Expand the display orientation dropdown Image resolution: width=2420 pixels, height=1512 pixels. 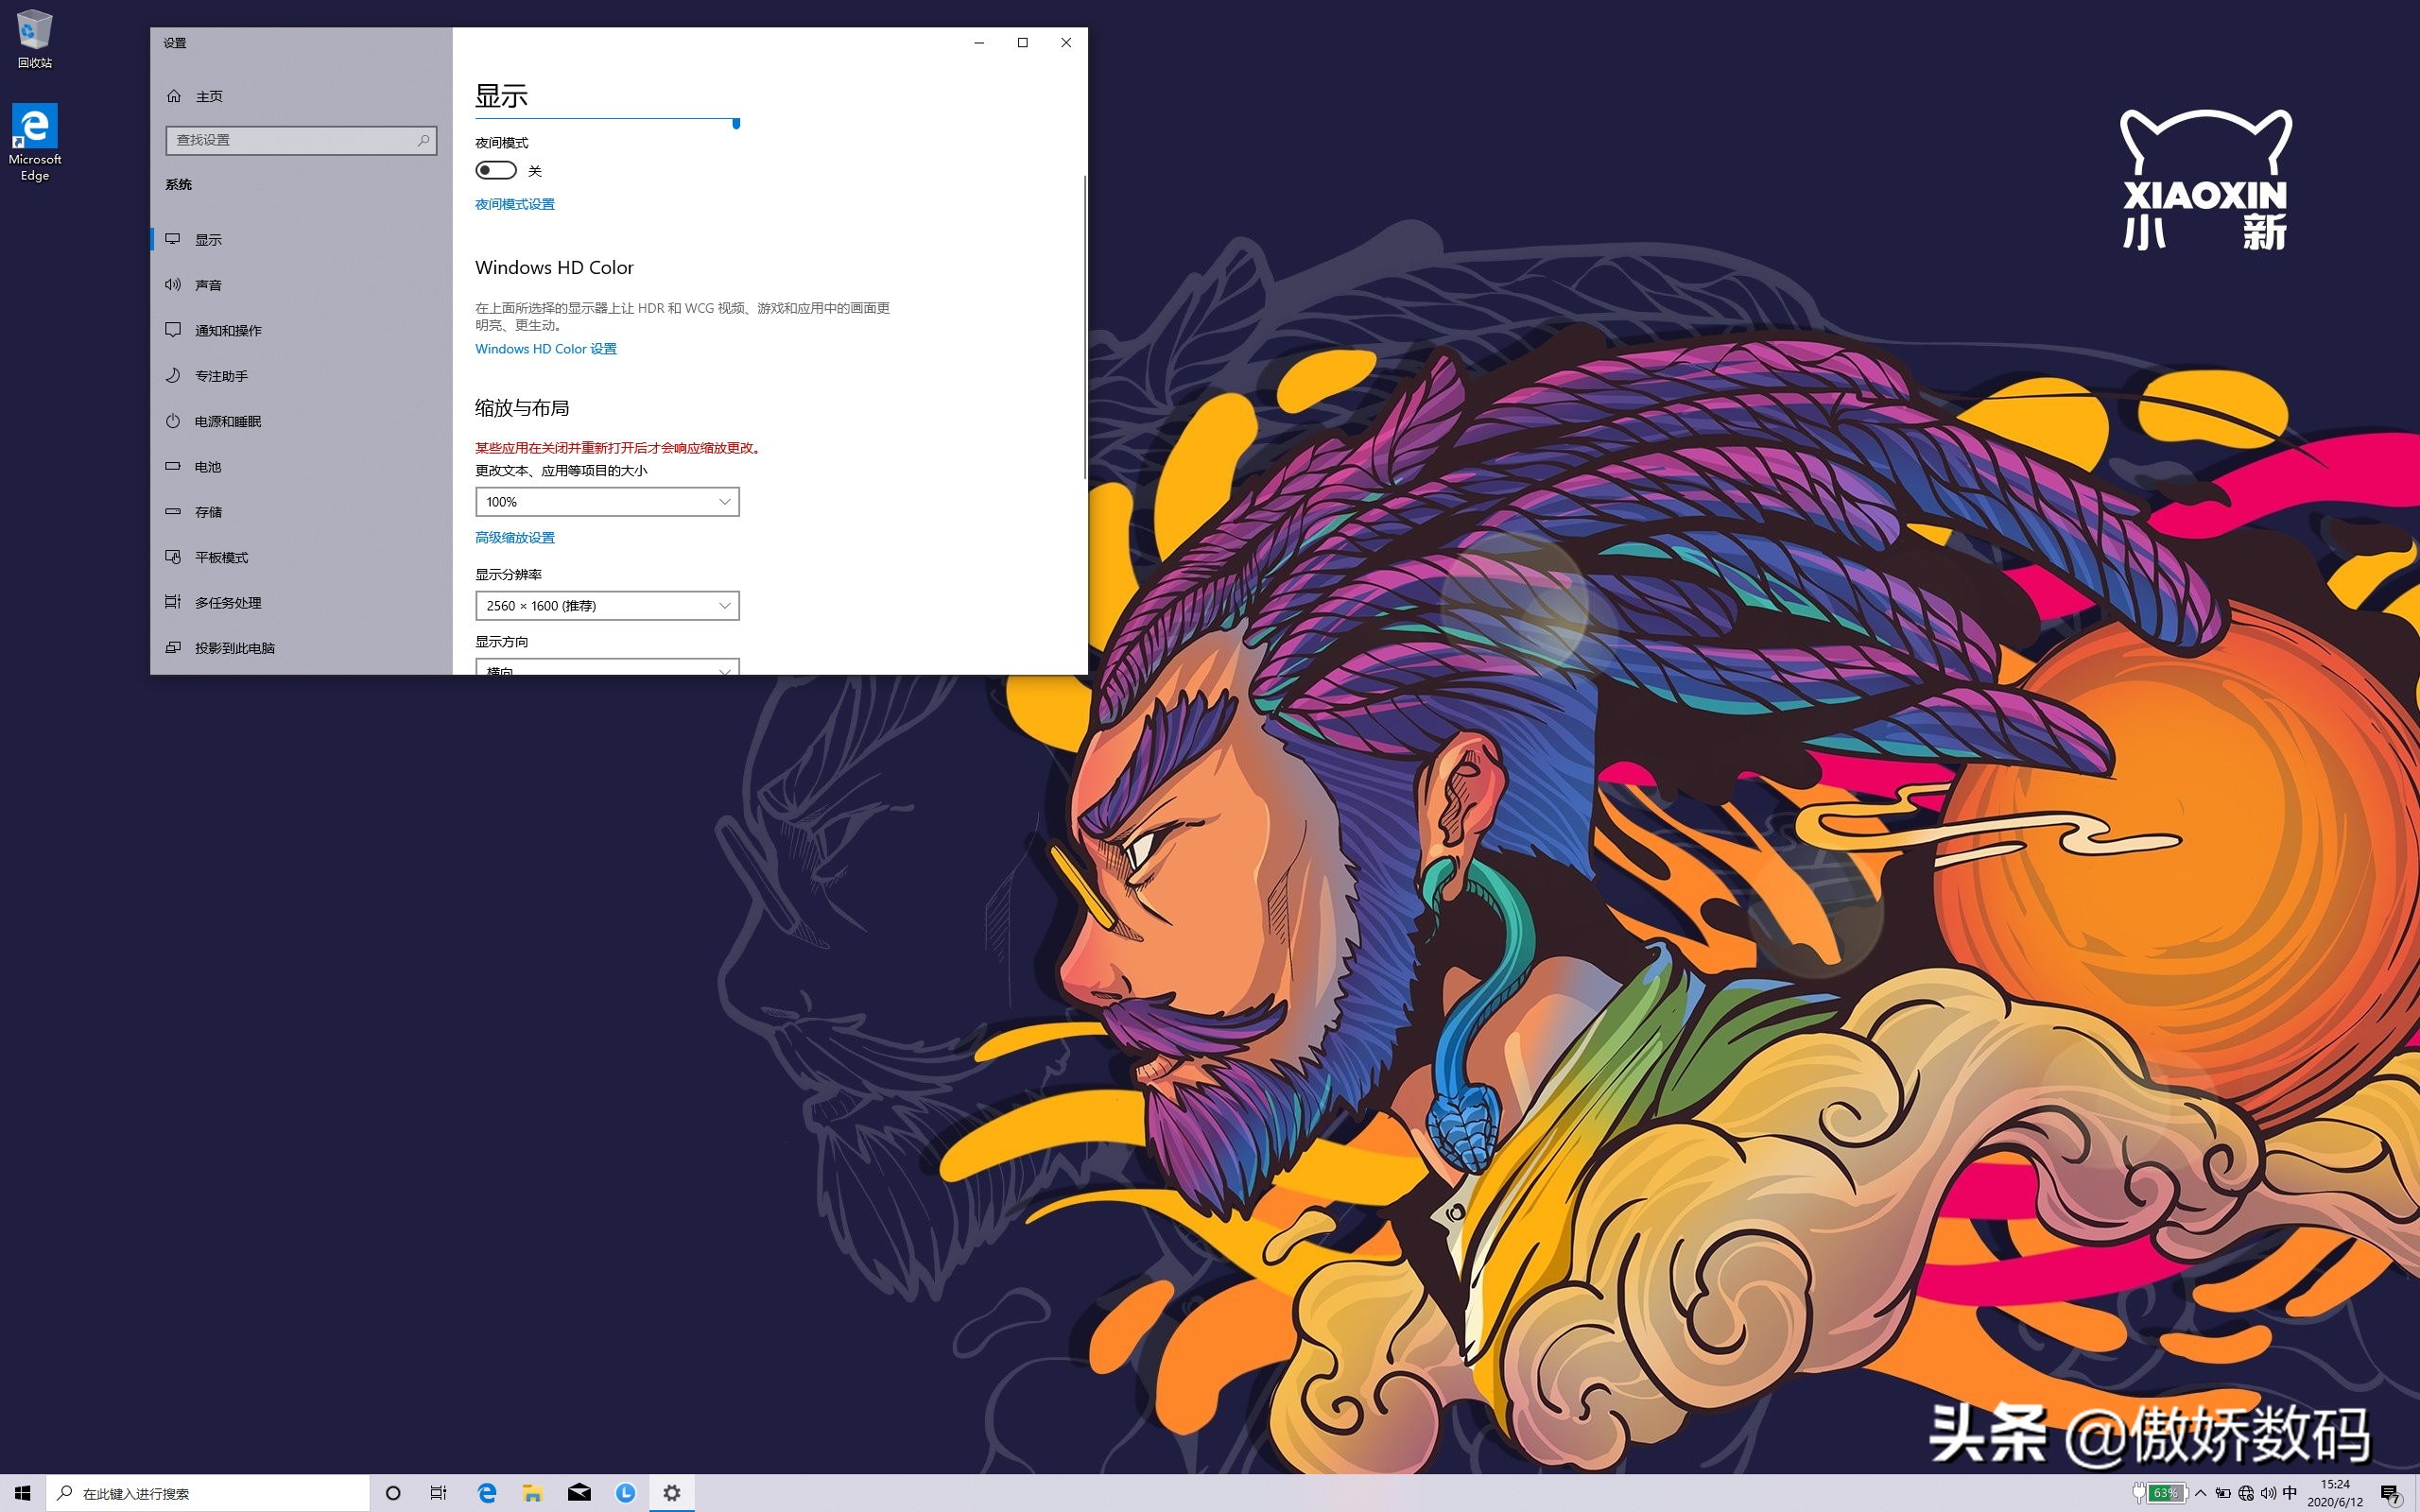(x=607, y=667)
